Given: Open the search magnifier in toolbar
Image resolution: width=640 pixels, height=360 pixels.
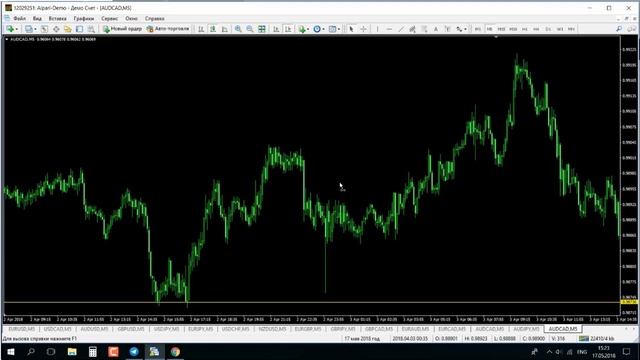Looking at the screenshot, I should coord(619,29).
